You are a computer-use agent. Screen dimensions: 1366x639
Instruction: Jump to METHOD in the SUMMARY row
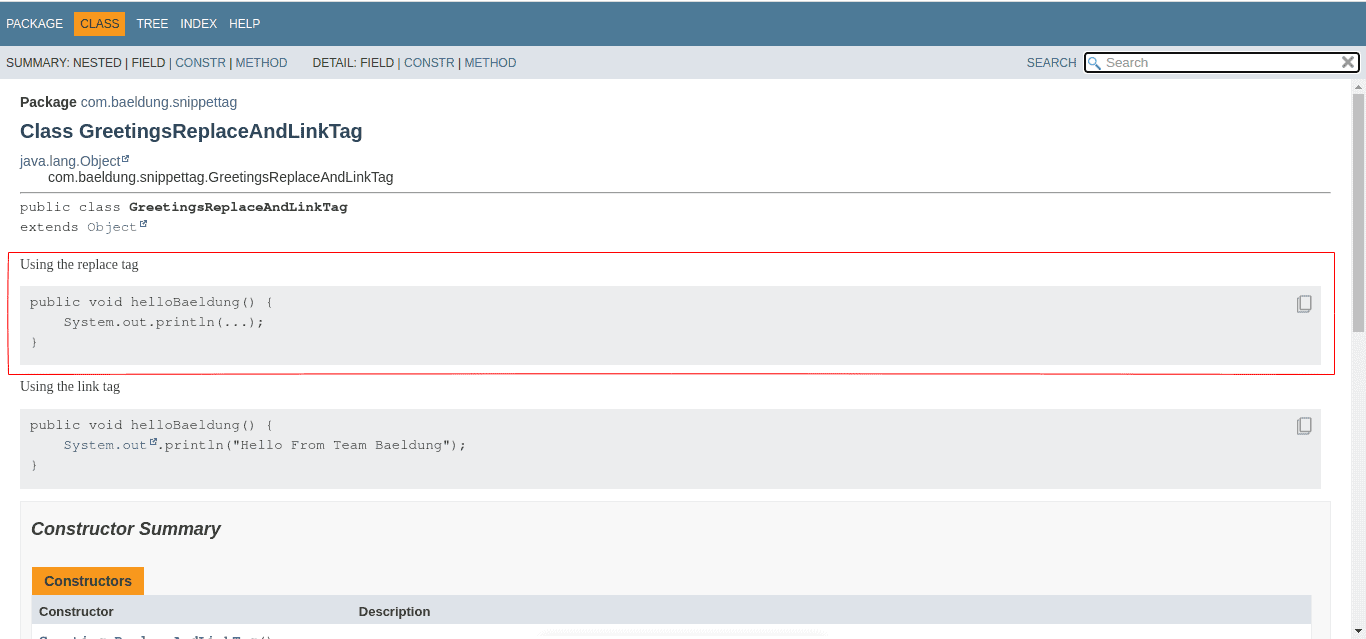pos(261,63)
